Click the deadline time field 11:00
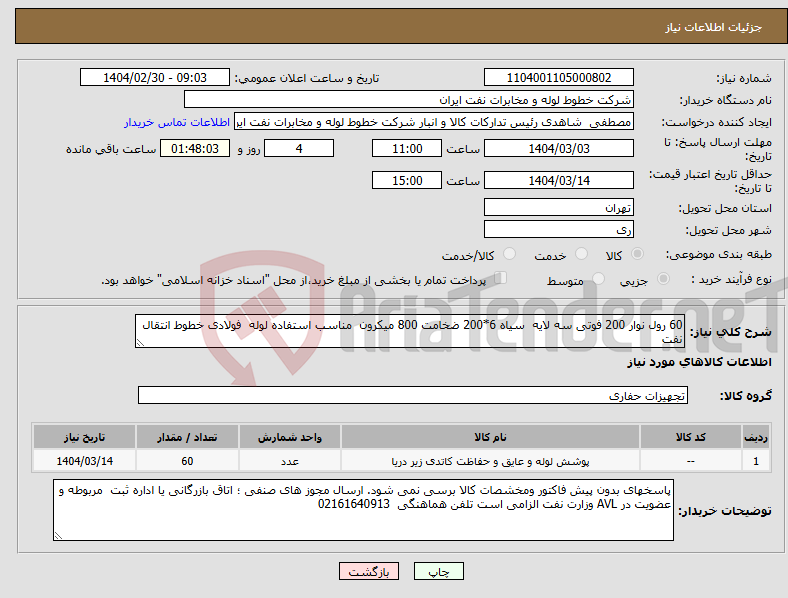788x598 pixels. [x=407, y=148]
